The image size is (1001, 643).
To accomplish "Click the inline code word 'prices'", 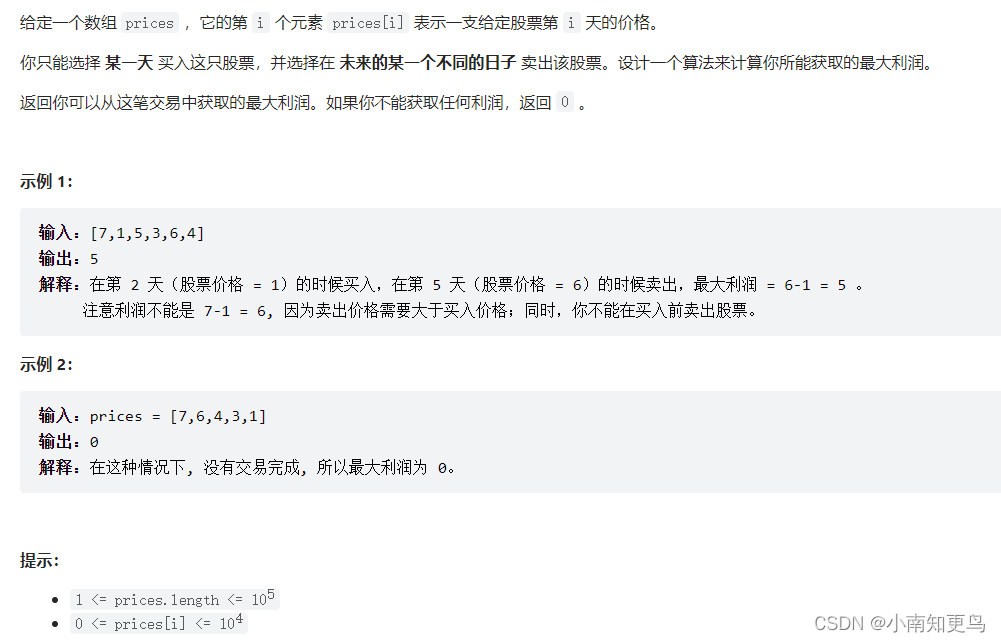I will 149,24.
